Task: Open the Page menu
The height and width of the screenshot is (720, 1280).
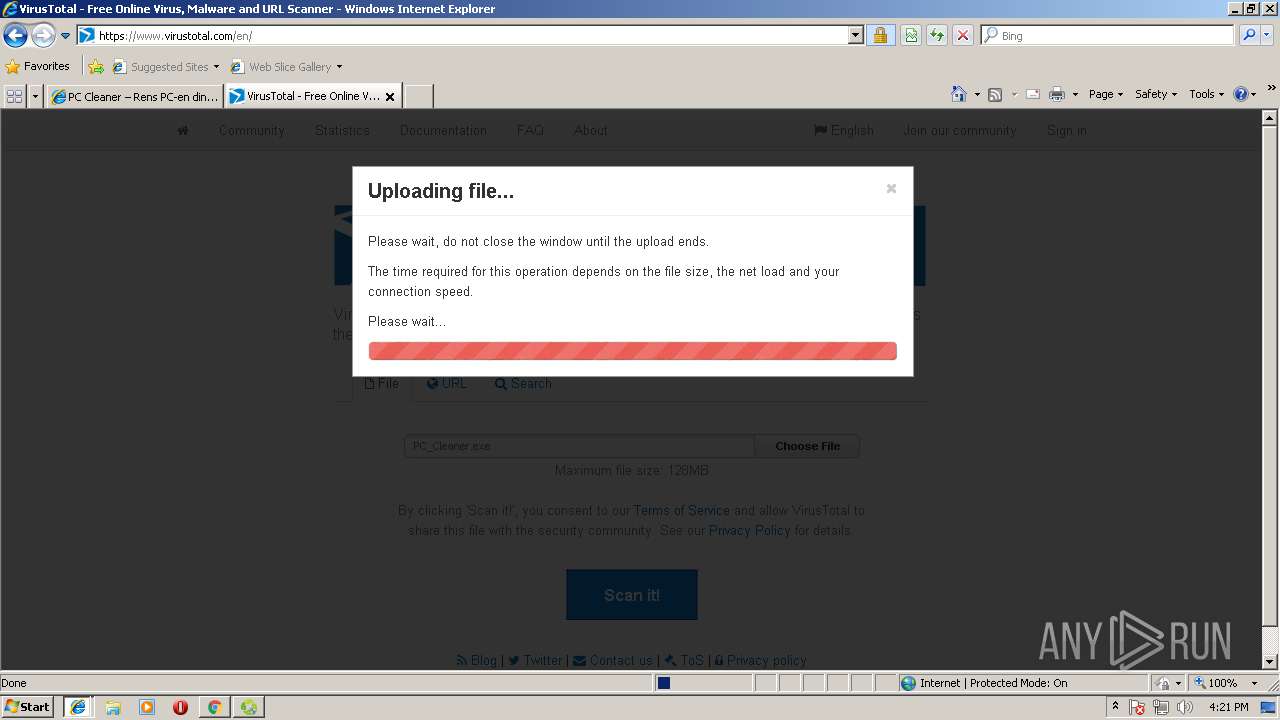Action: [x=1106, y=94]
